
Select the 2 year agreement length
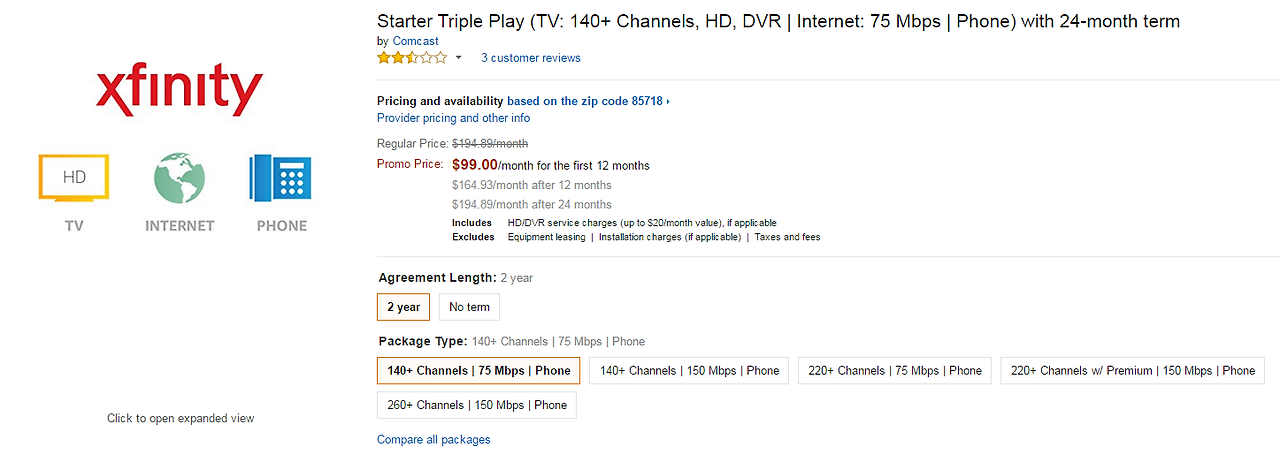tap(404, 307)
